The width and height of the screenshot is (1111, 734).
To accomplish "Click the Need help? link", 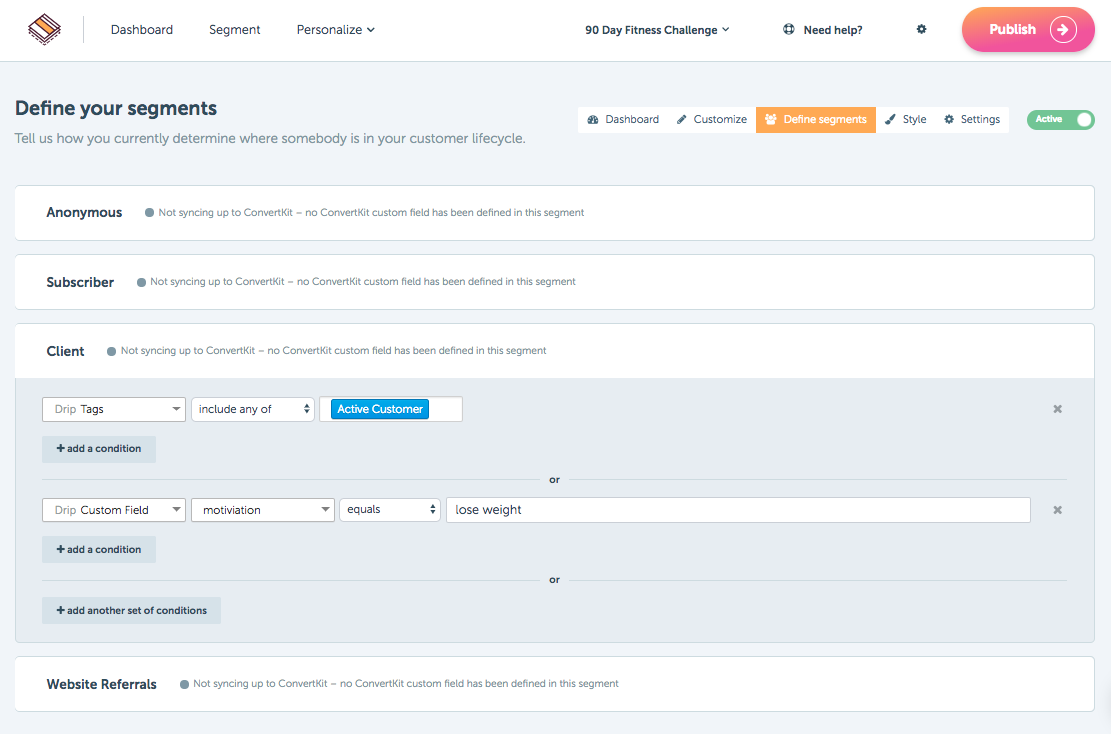I will point(833,30).
